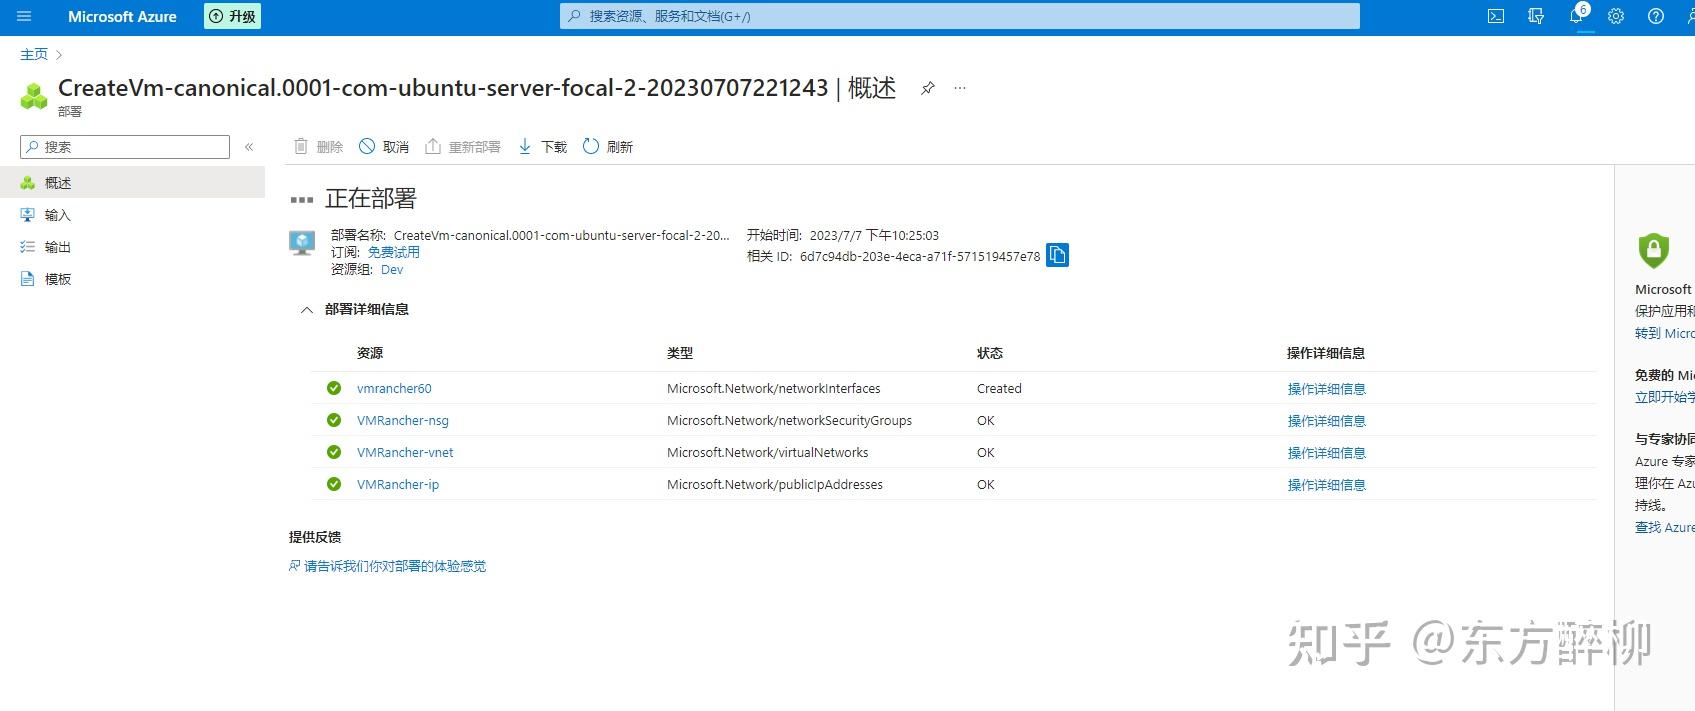Copy the correlation ID with copy icon
The image size is (1695, 711).
pyautogui.click(x=1058, y=256)
